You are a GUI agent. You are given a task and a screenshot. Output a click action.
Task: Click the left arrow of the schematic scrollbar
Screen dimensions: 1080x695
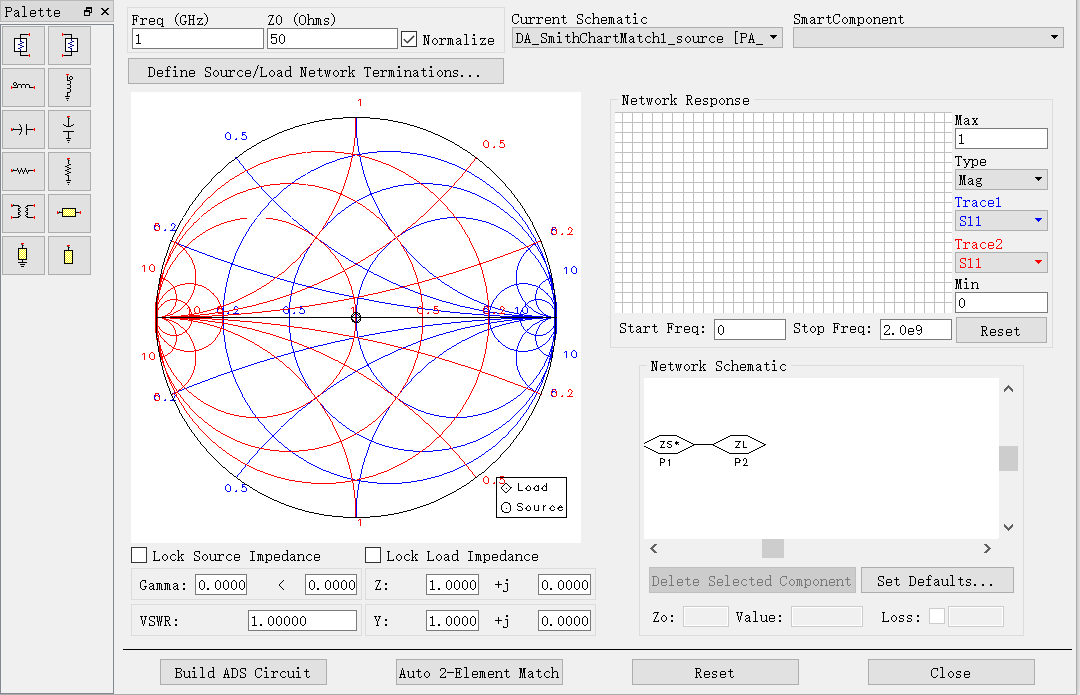pyautogui.click(x=654, y=548)
